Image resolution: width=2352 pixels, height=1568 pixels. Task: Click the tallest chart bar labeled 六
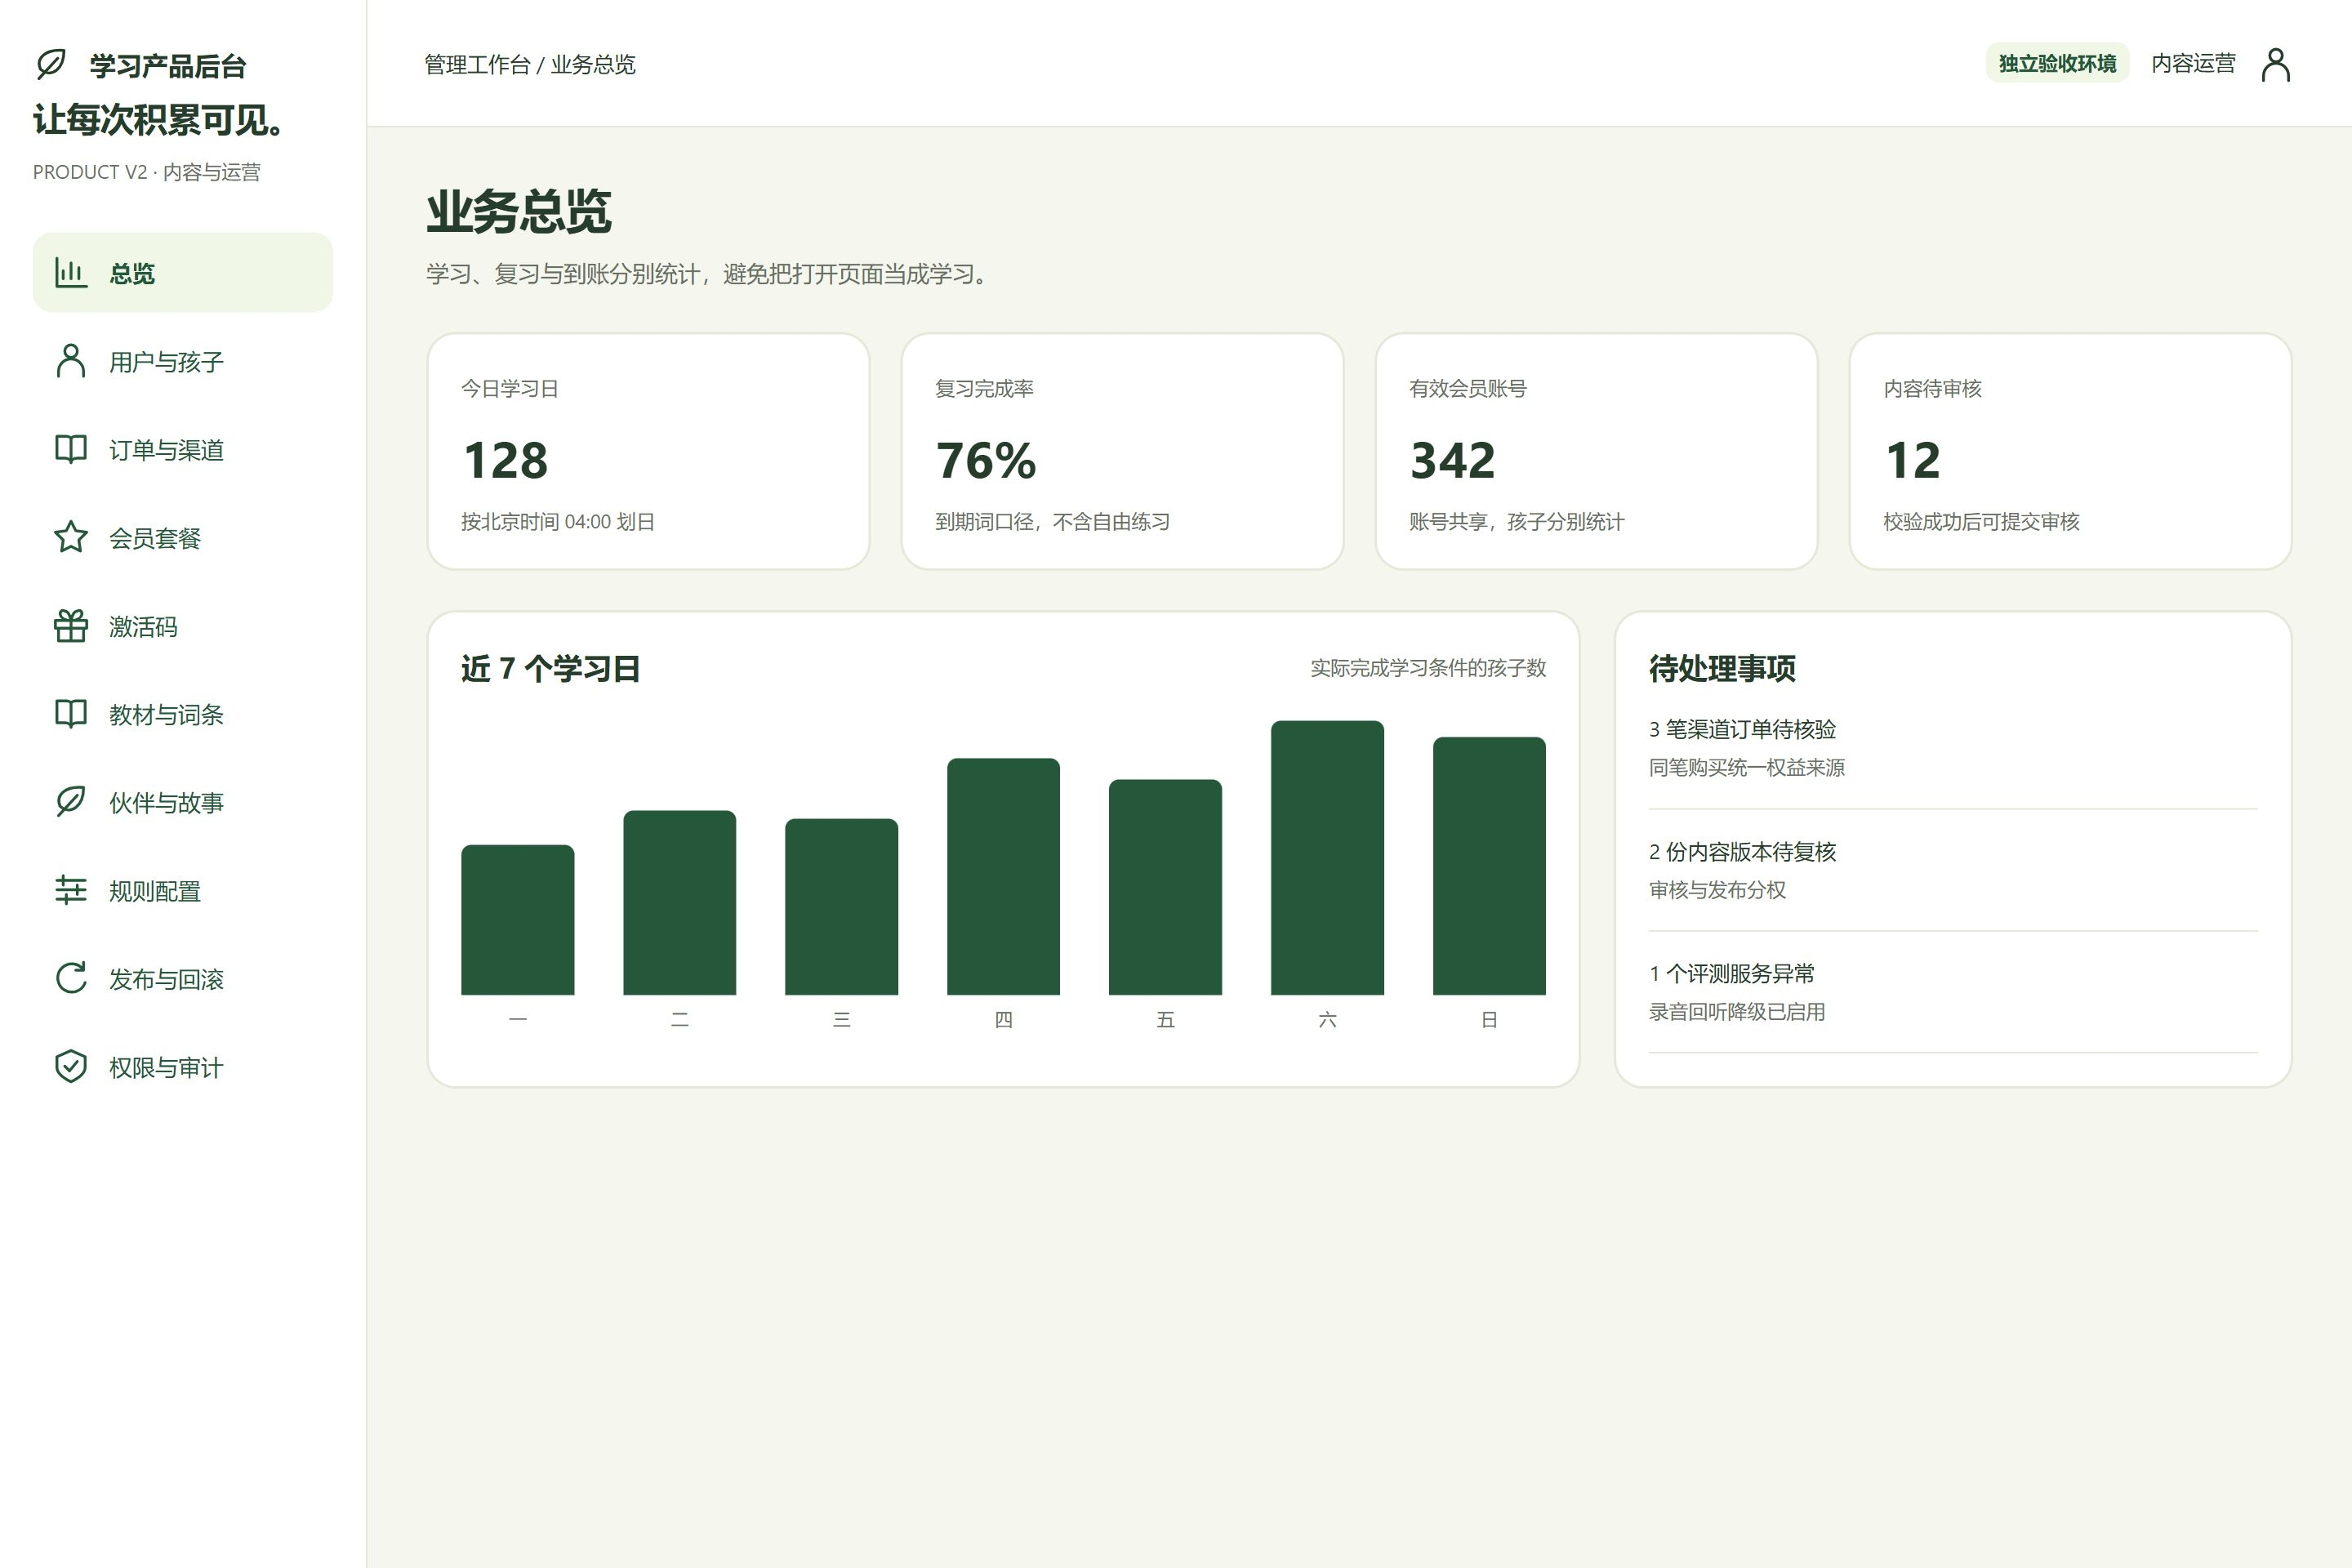point(1327,858)
